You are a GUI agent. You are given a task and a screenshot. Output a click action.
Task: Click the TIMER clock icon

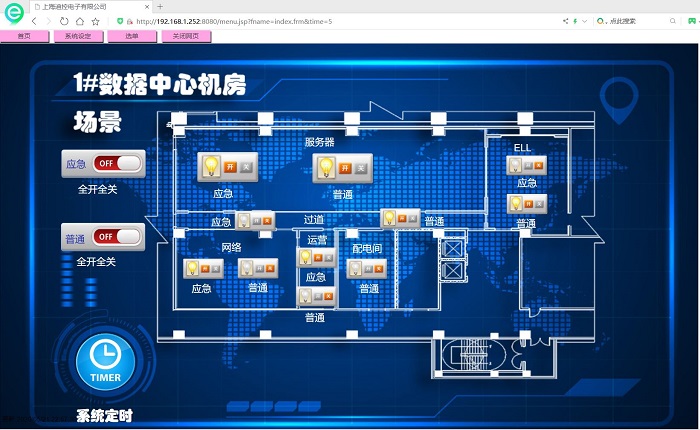click(105, 359)
